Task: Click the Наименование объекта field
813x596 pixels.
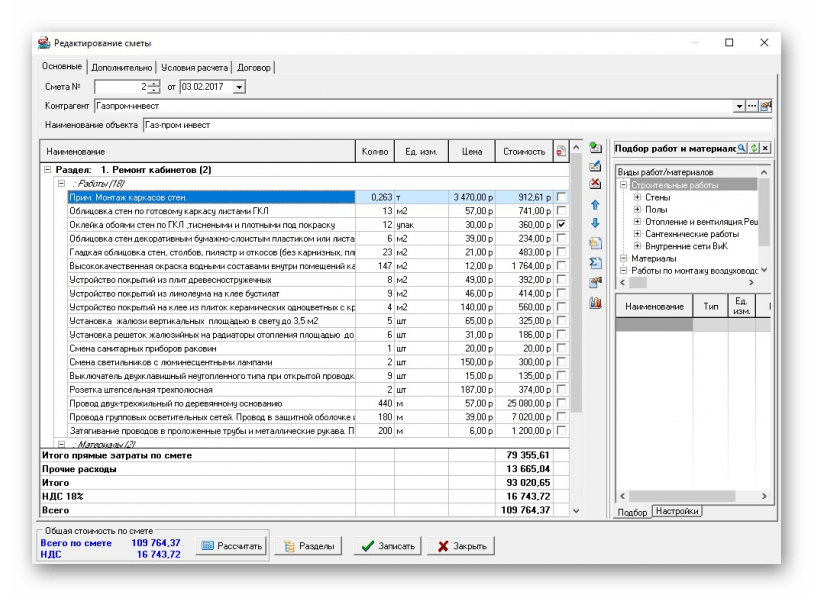Action: [457, 125]
